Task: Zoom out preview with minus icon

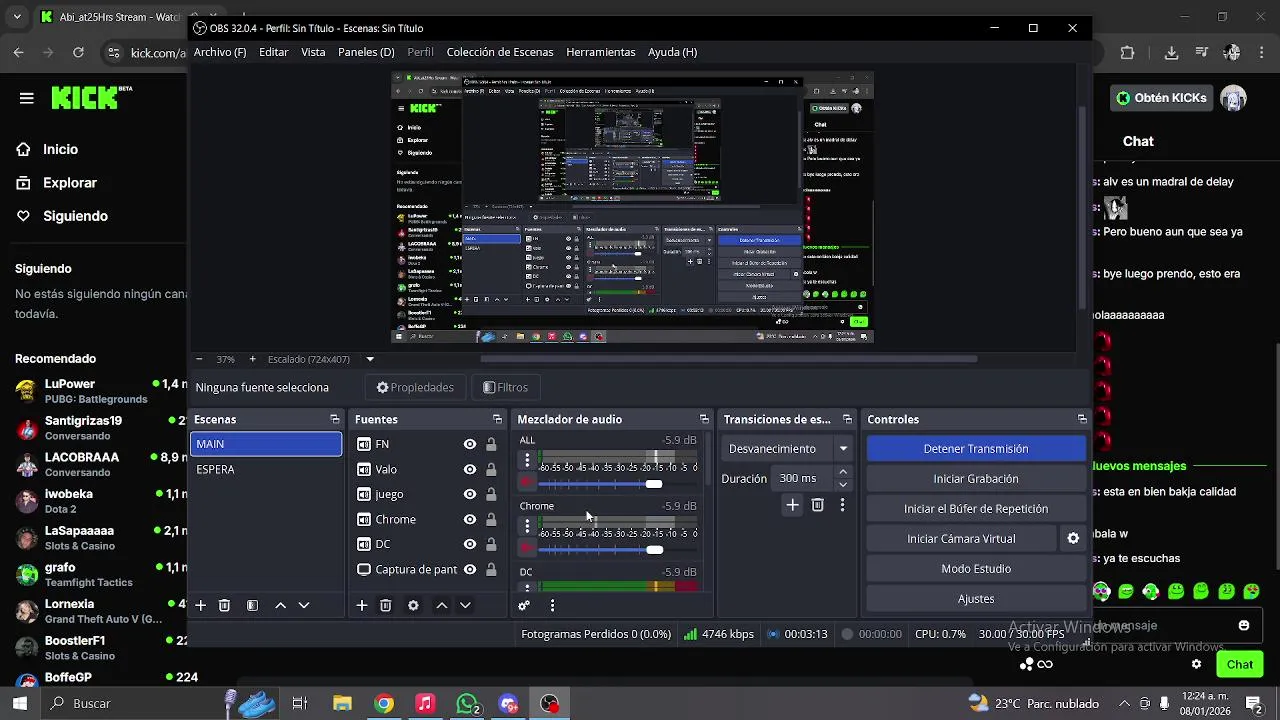Action: coord(199,359)
